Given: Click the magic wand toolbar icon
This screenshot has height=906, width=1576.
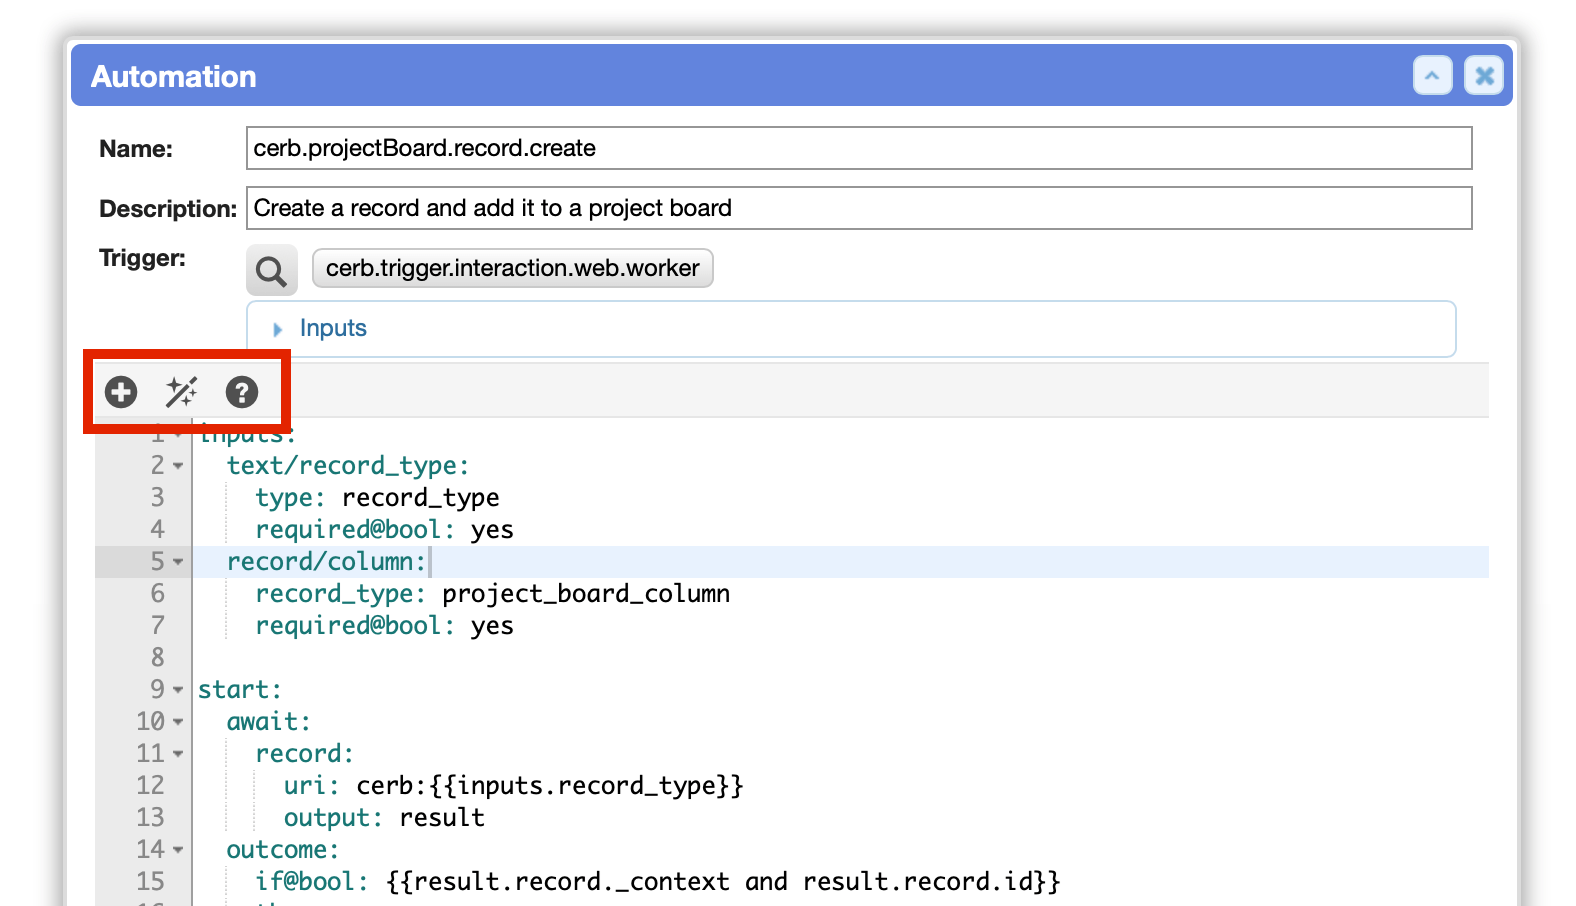Looking at the screenshot, I should (x=181, y=392).
